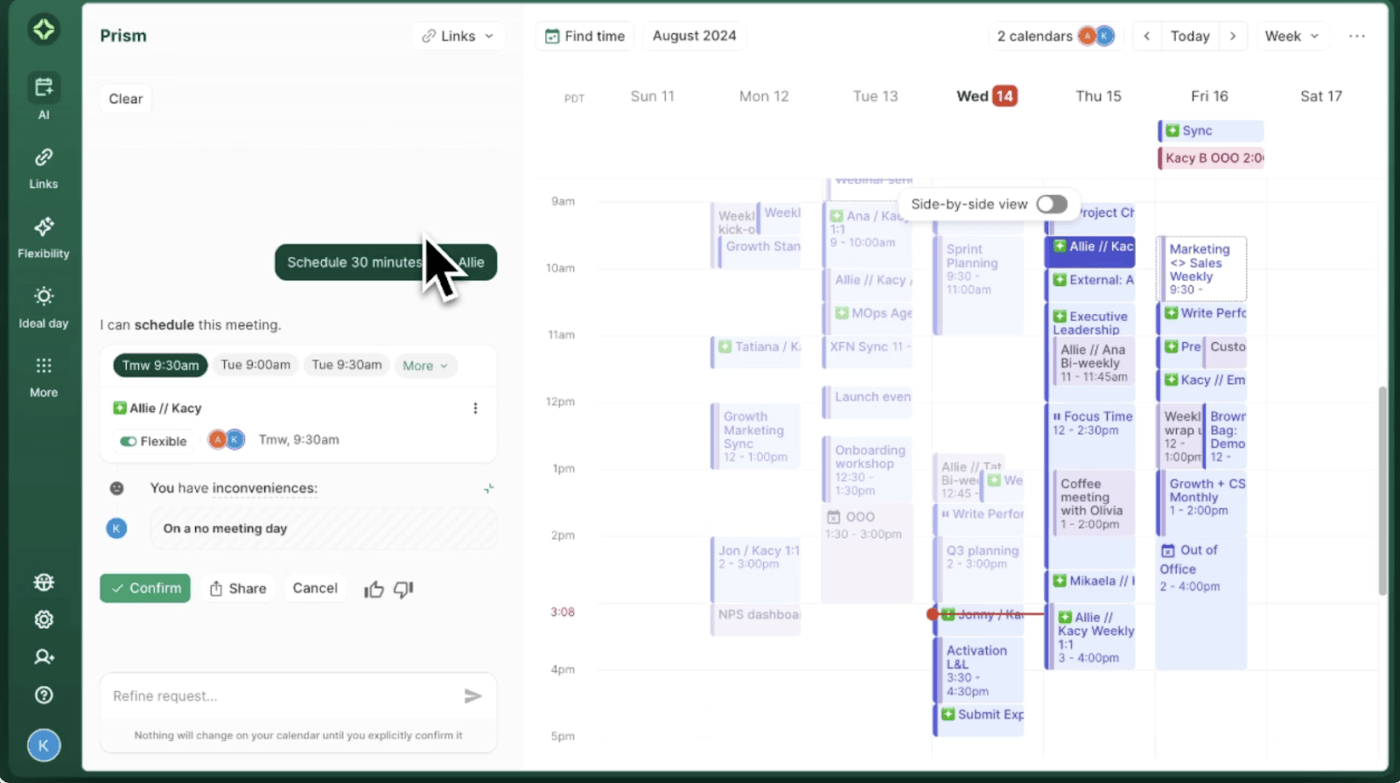
Task: Click the globe icon in the sidebar
Action: click(x=43, y=582)
